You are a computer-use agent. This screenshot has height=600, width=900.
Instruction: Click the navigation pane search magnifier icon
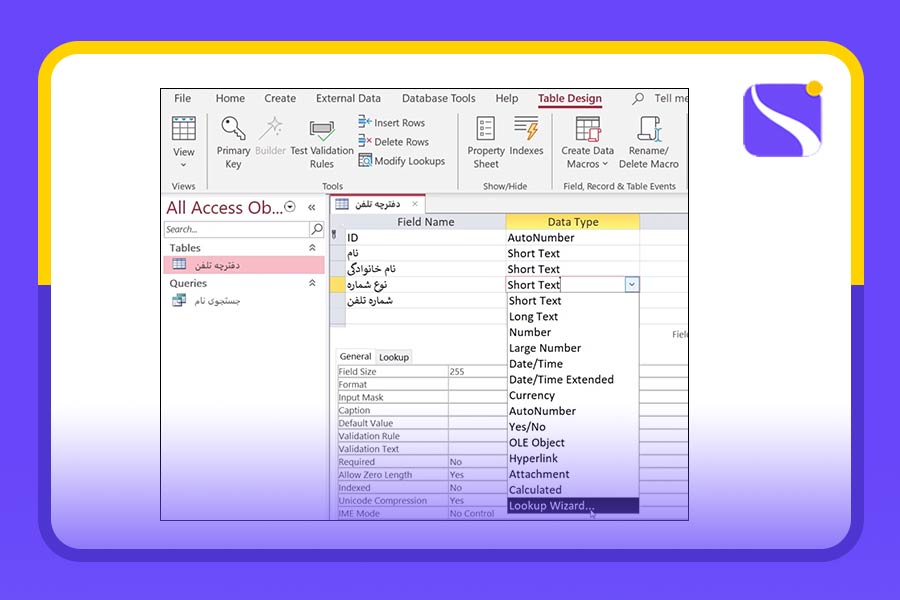click(x=316, y=229)
